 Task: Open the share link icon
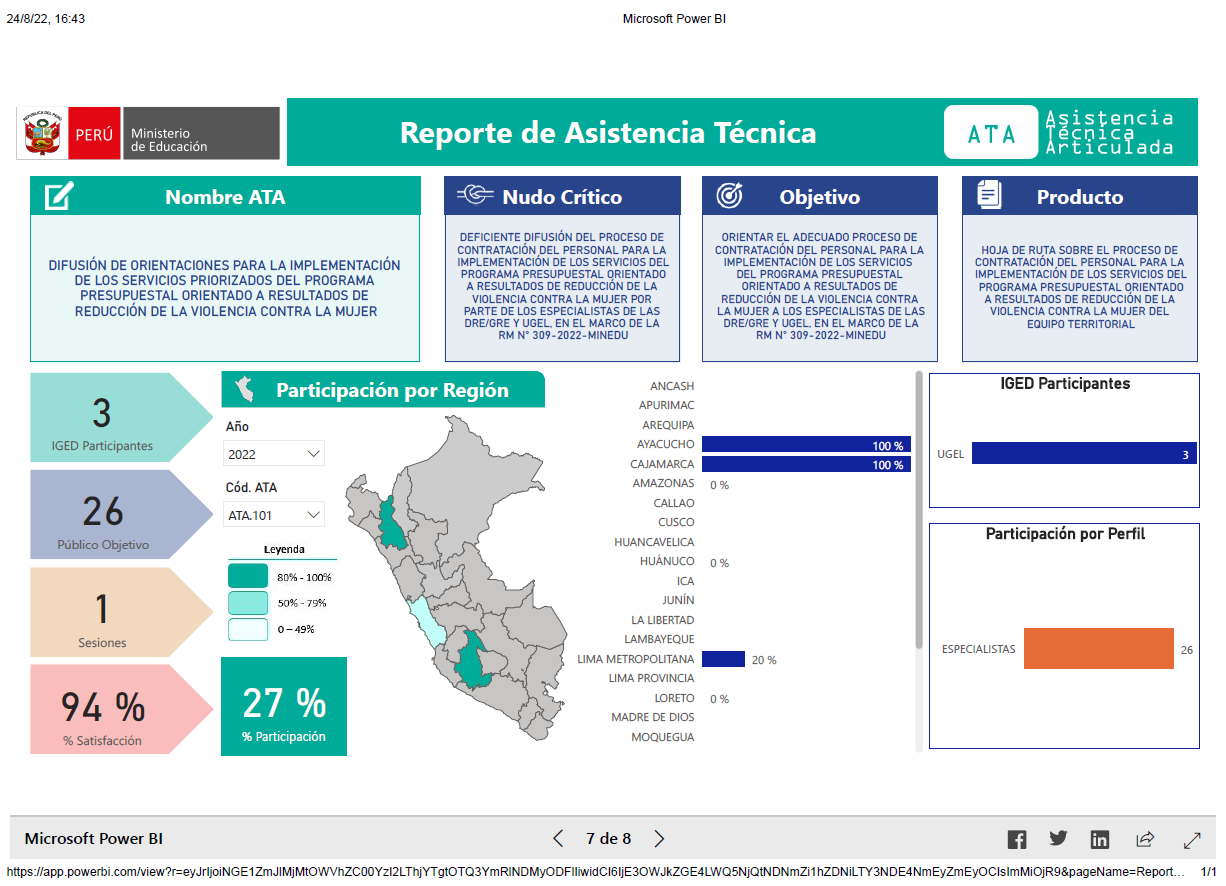click(x=1146, y=839)
